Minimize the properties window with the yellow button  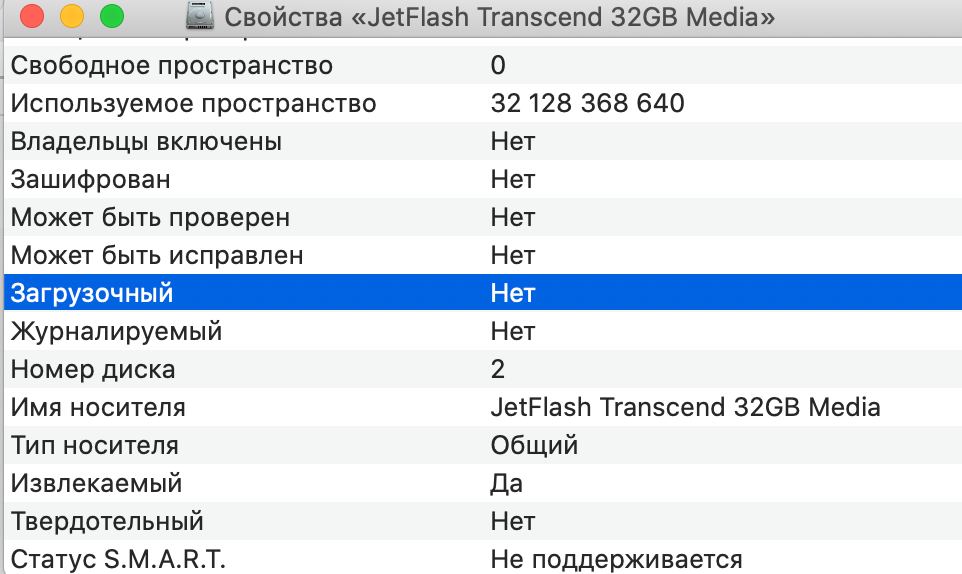click(72, 16)
